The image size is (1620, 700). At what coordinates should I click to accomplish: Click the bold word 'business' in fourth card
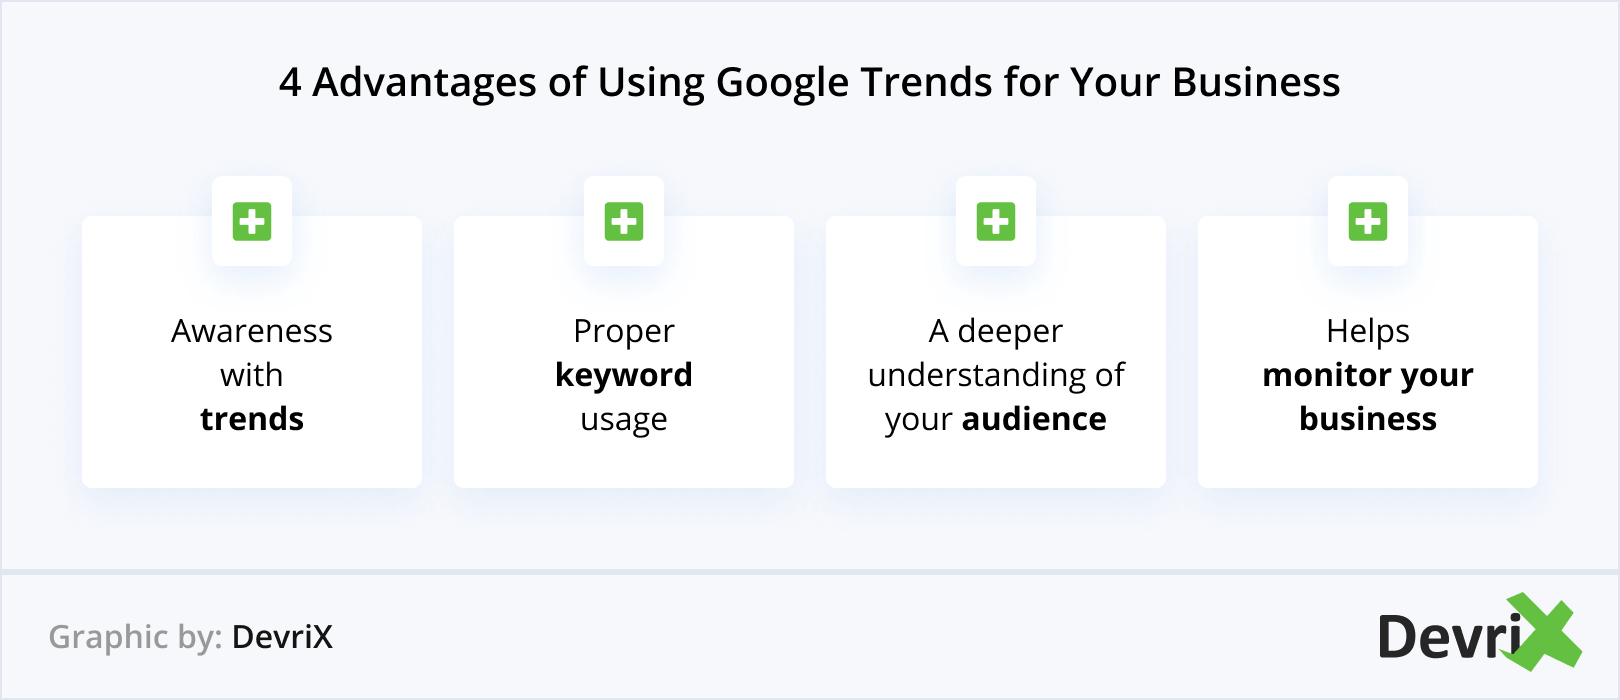point(1368,419)
